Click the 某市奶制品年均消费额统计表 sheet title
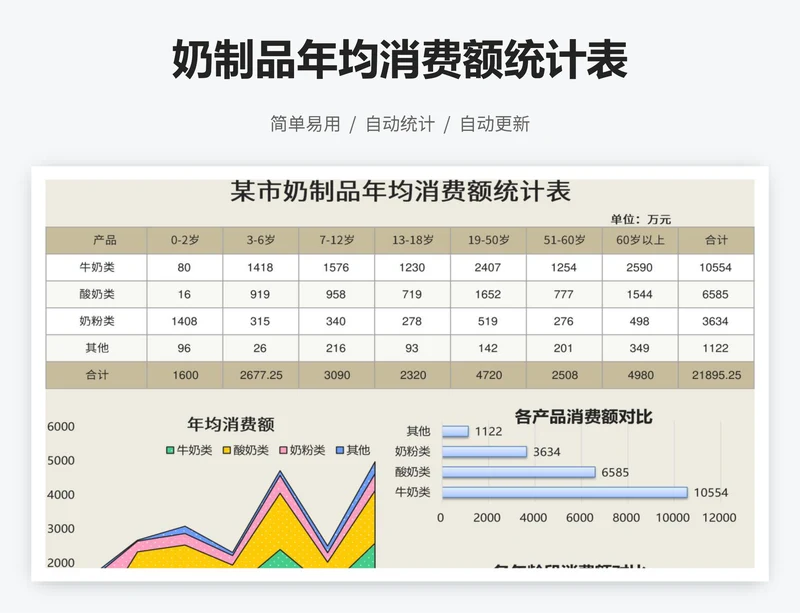800x613 pixels. point(401,191)
